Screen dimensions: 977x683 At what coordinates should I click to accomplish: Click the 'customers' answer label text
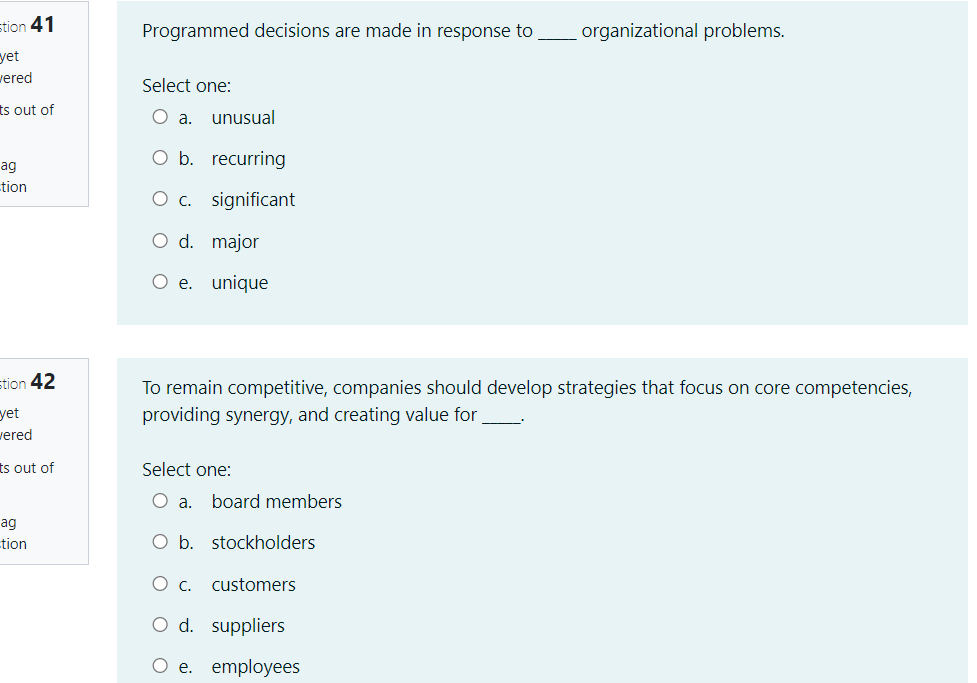pyautogui.click(x=253, y=584)
